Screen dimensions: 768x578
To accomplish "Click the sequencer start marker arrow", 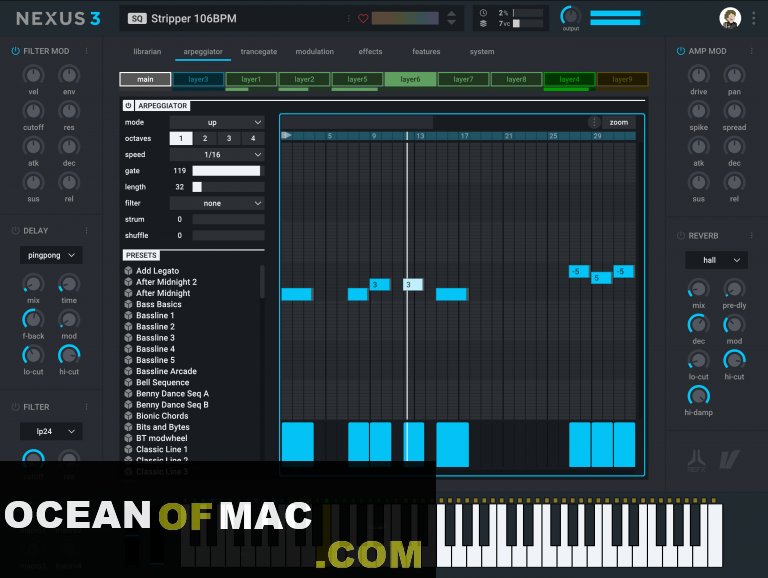I will point(287,135).
